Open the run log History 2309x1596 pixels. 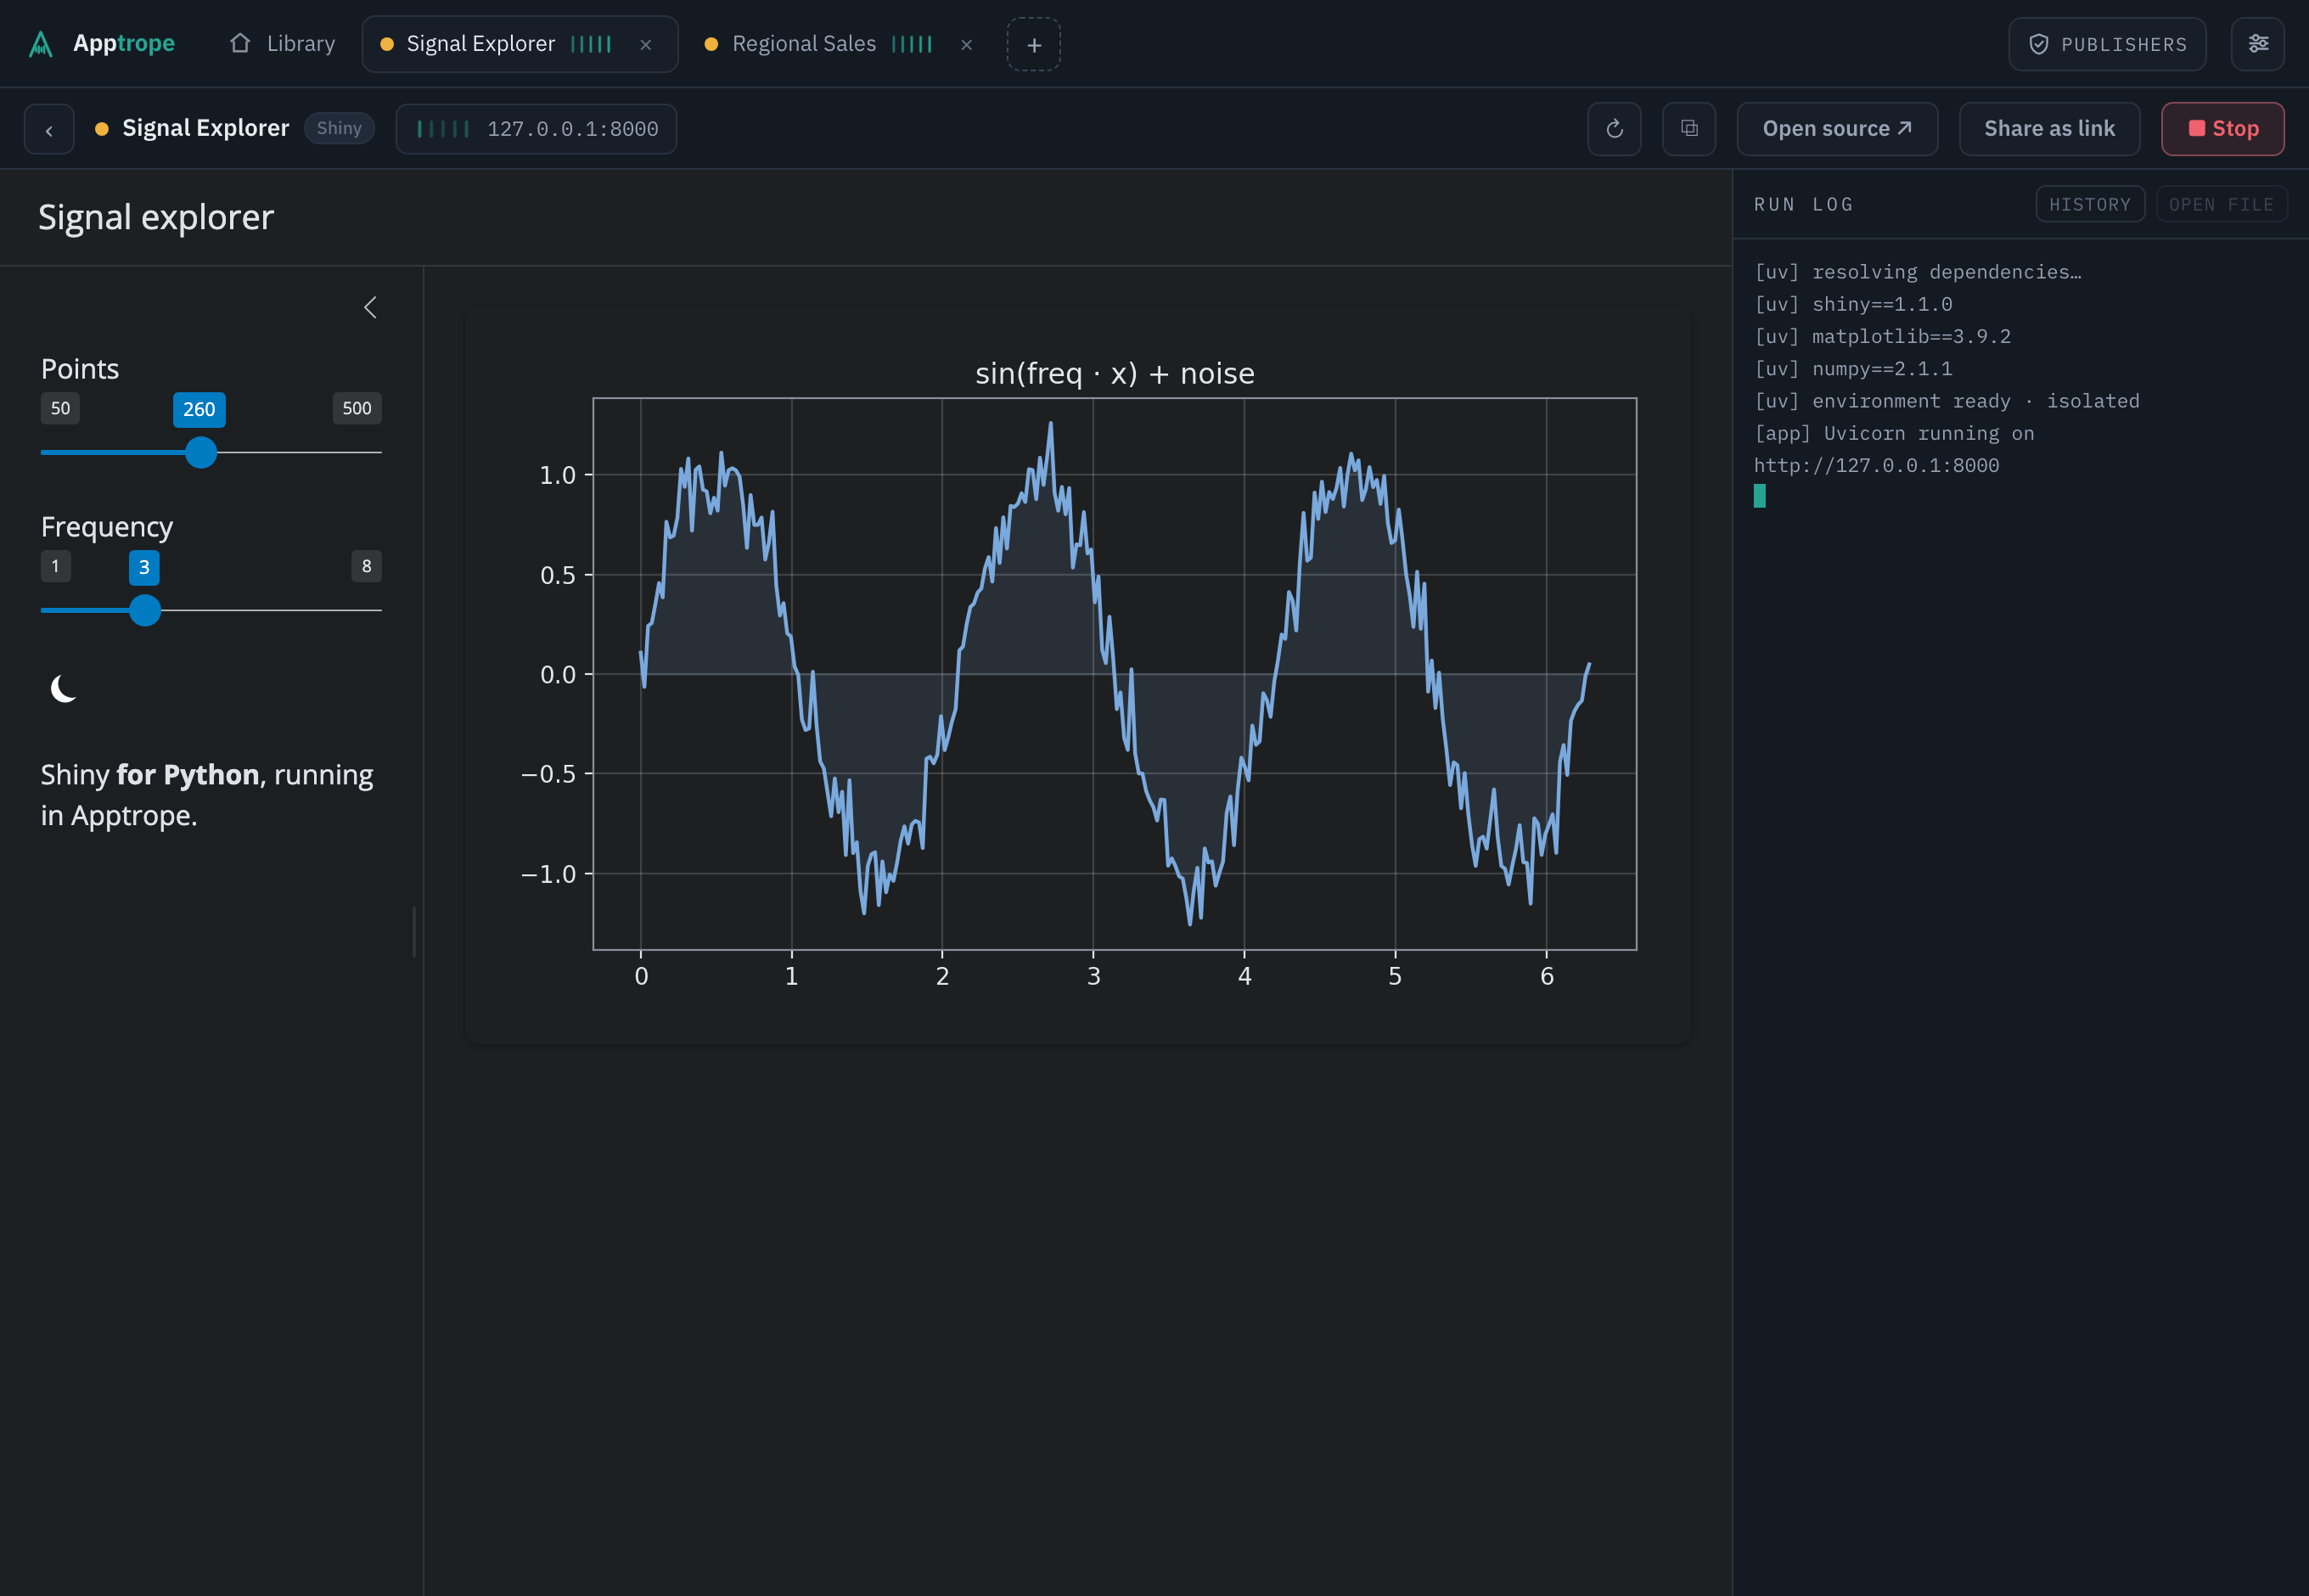click(2090, 204)
